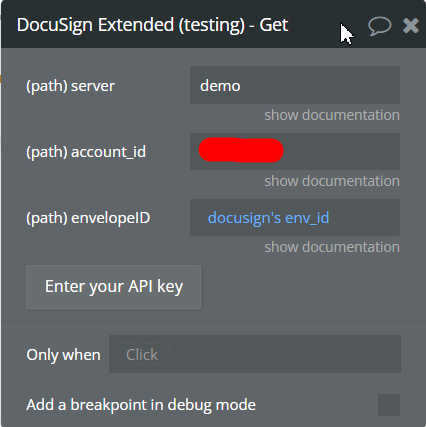Close the DocuSign Extended property panel

click(x=410, y=26)
